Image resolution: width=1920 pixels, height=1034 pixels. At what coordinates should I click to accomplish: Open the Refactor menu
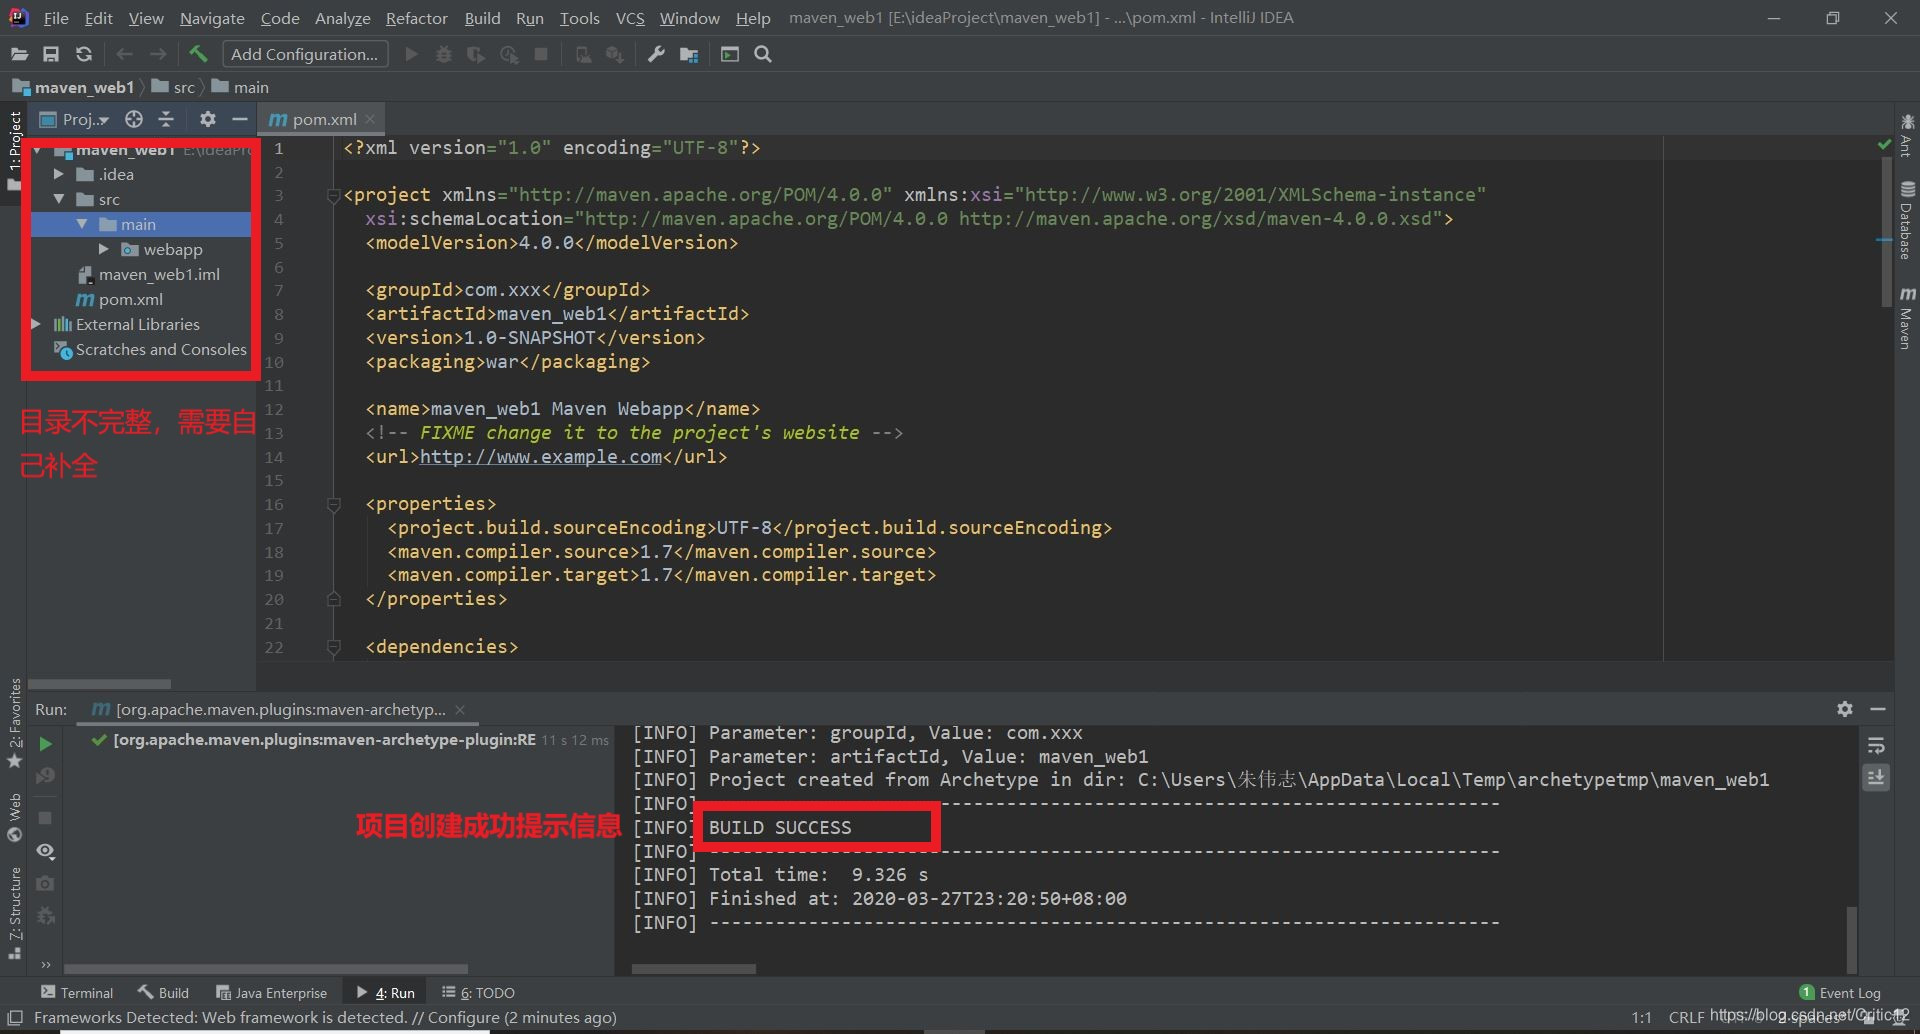pos(417,18)
